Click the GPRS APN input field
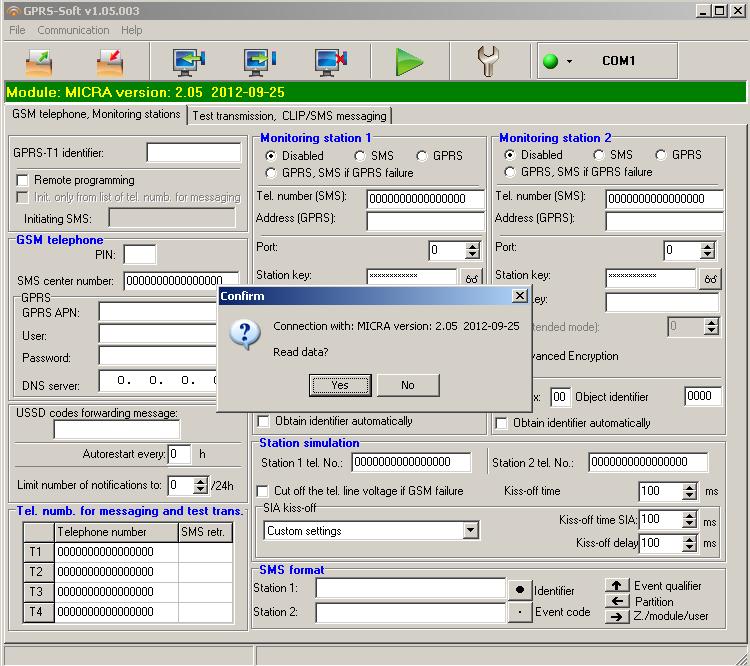 (158, 312)
